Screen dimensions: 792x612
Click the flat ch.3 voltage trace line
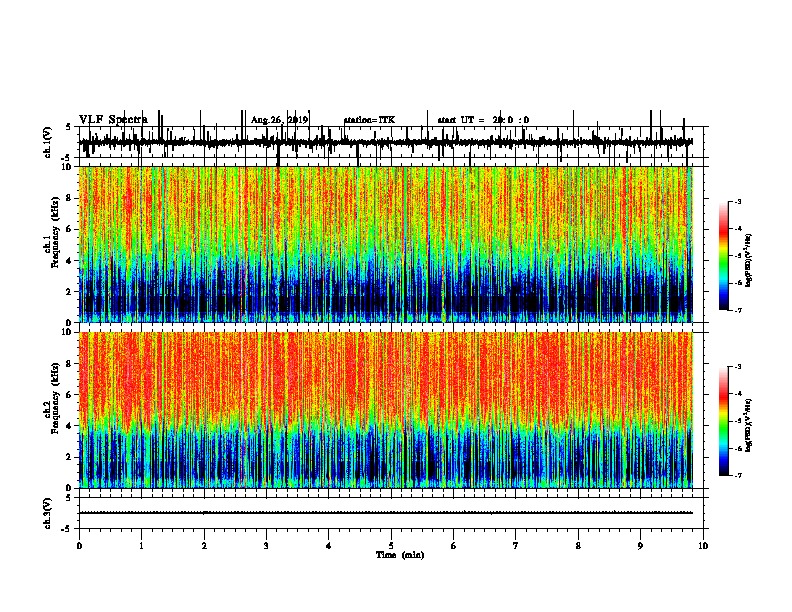[385, 513]
